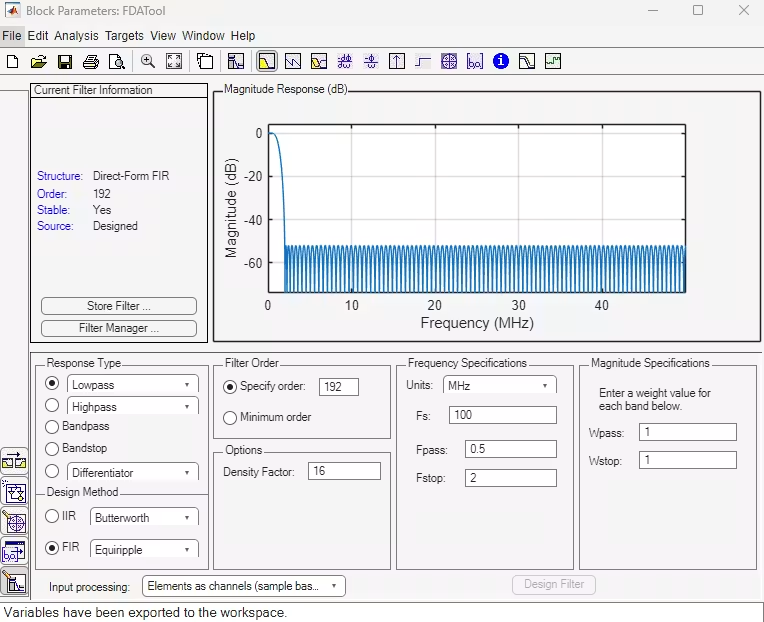The height and width of the screenshot is (622, 764).
Task: Save session with the floppy disk icon
Action: [65, 61]
